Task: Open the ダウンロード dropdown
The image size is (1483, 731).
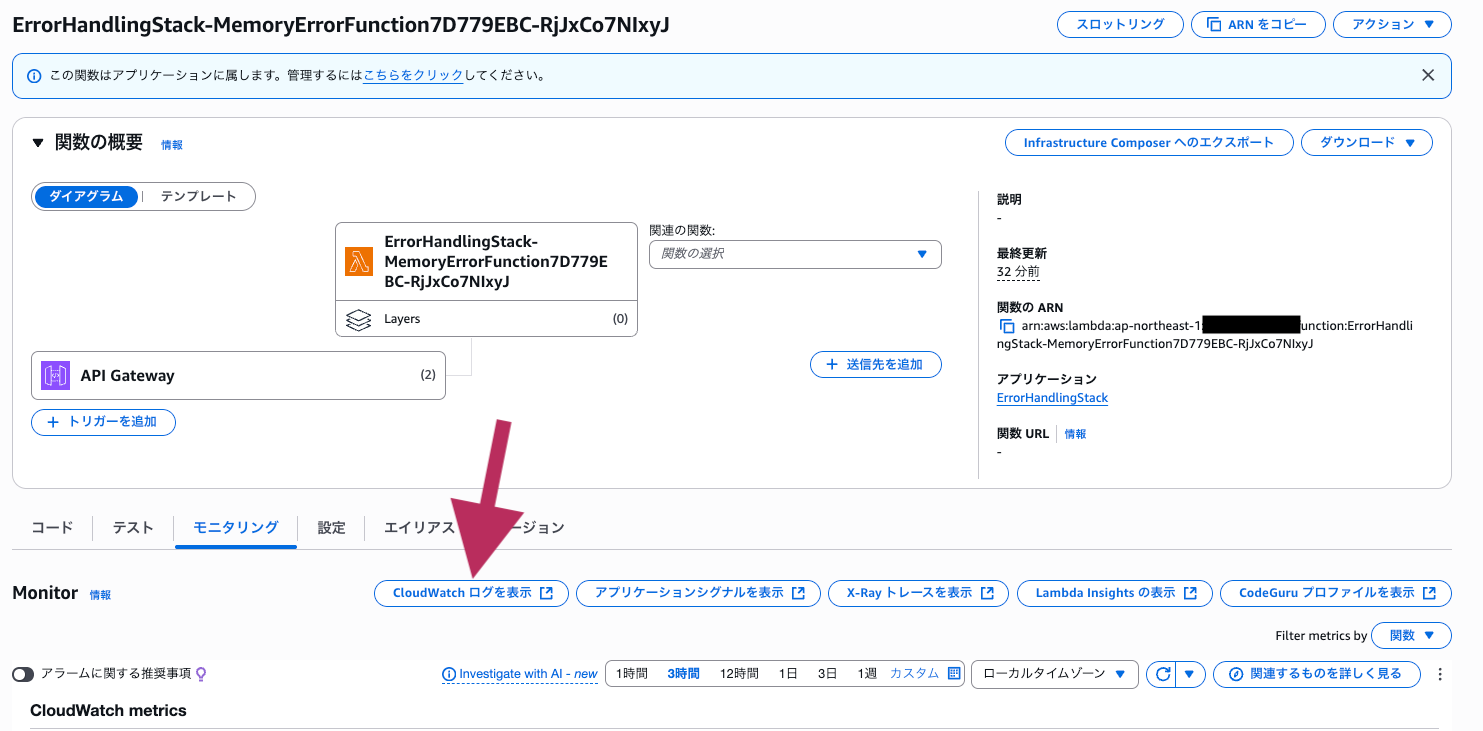Action: pyautogui.click(x=1367, y=143)
